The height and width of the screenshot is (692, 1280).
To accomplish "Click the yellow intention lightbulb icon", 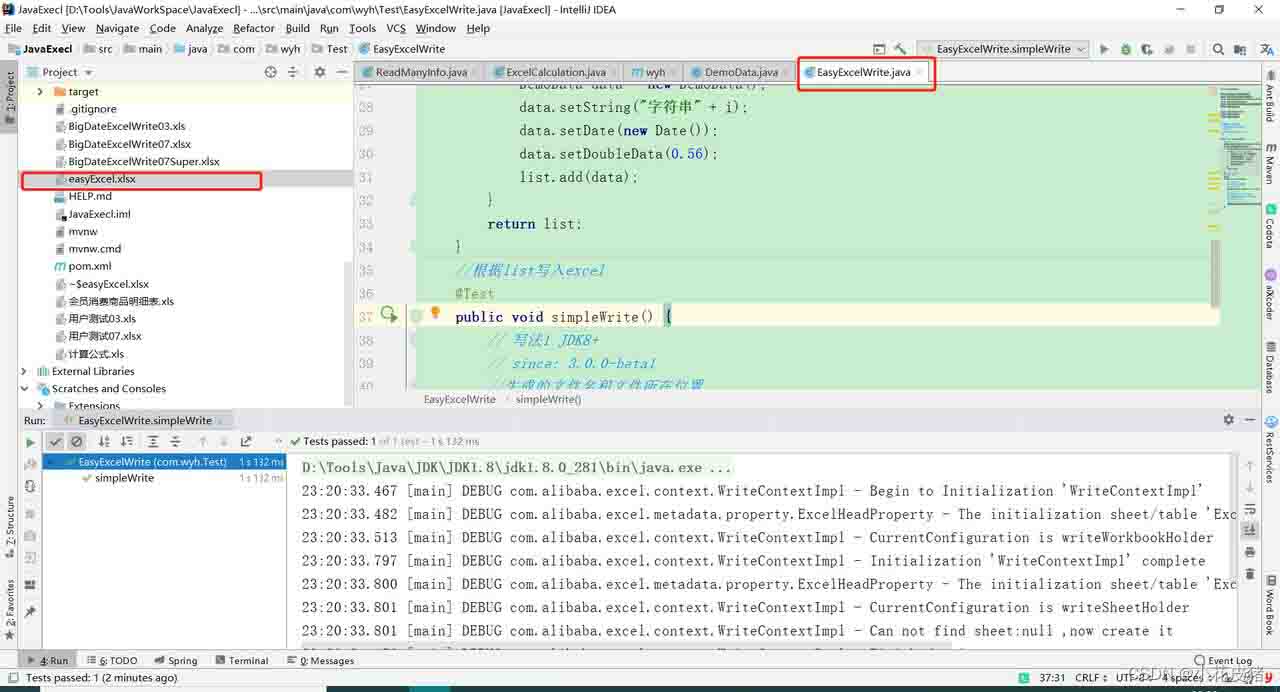I will [435, 313].
